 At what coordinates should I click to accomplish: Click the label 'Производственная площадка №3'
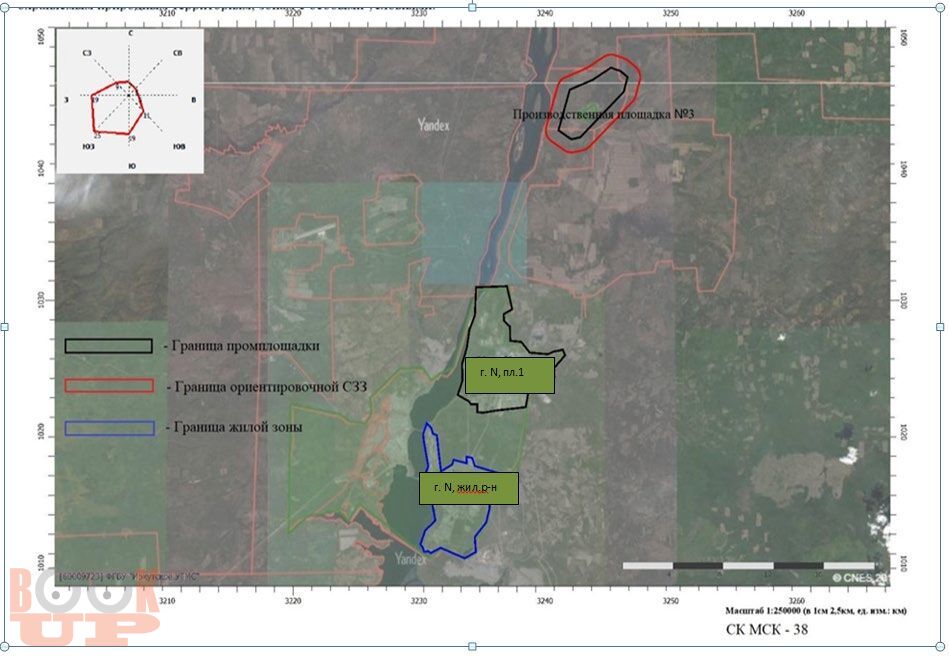pos(603,114)
